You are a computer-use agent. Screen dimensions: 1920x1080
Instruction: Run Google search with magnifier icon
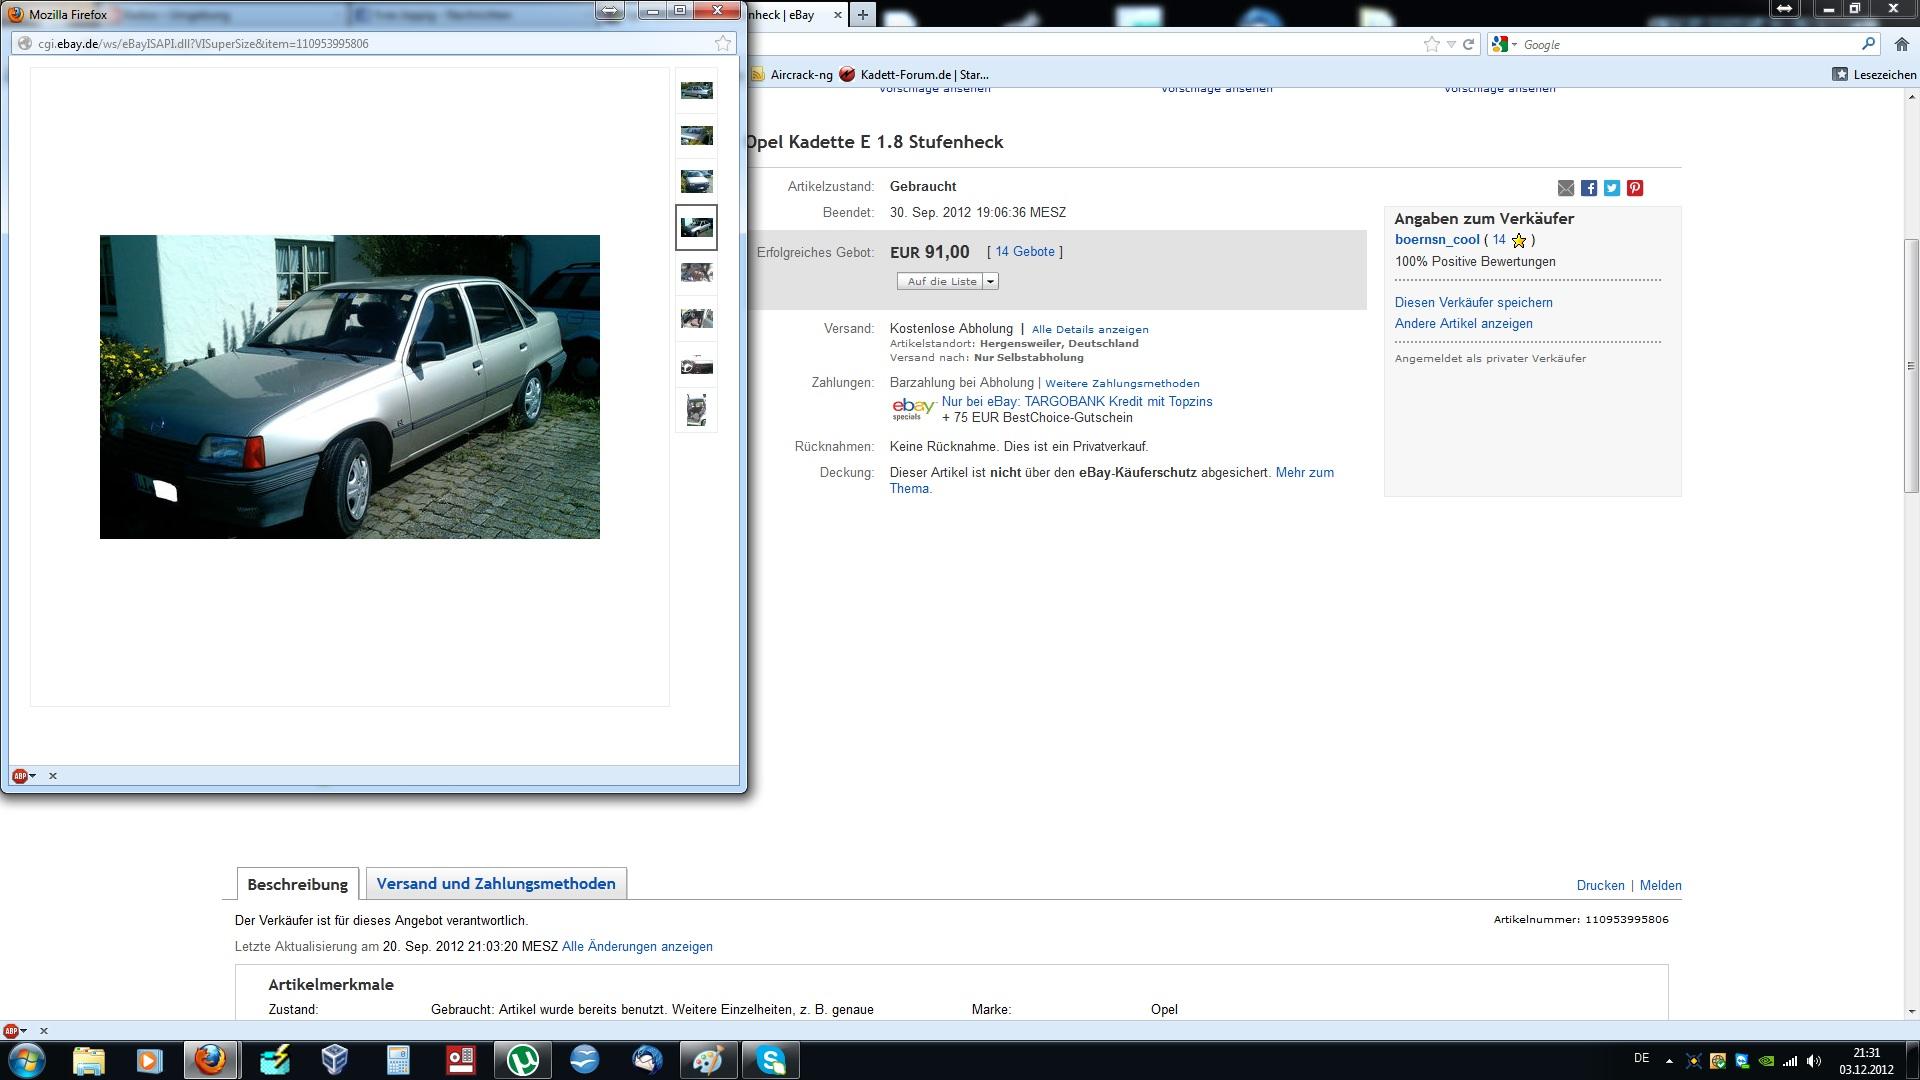tap(1868, 44)
